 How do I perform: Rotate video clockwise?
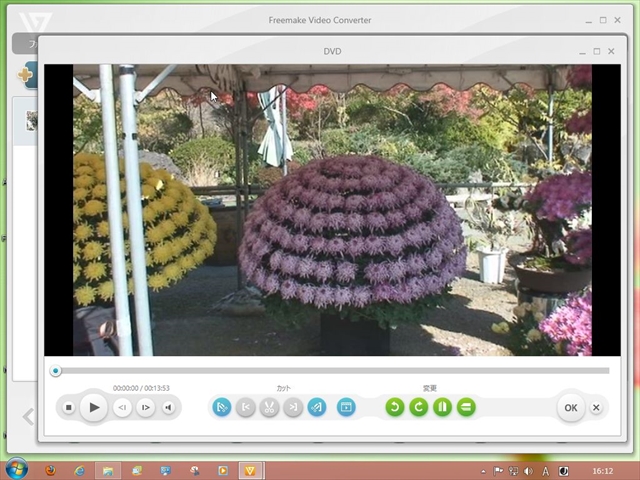(419, 407)
